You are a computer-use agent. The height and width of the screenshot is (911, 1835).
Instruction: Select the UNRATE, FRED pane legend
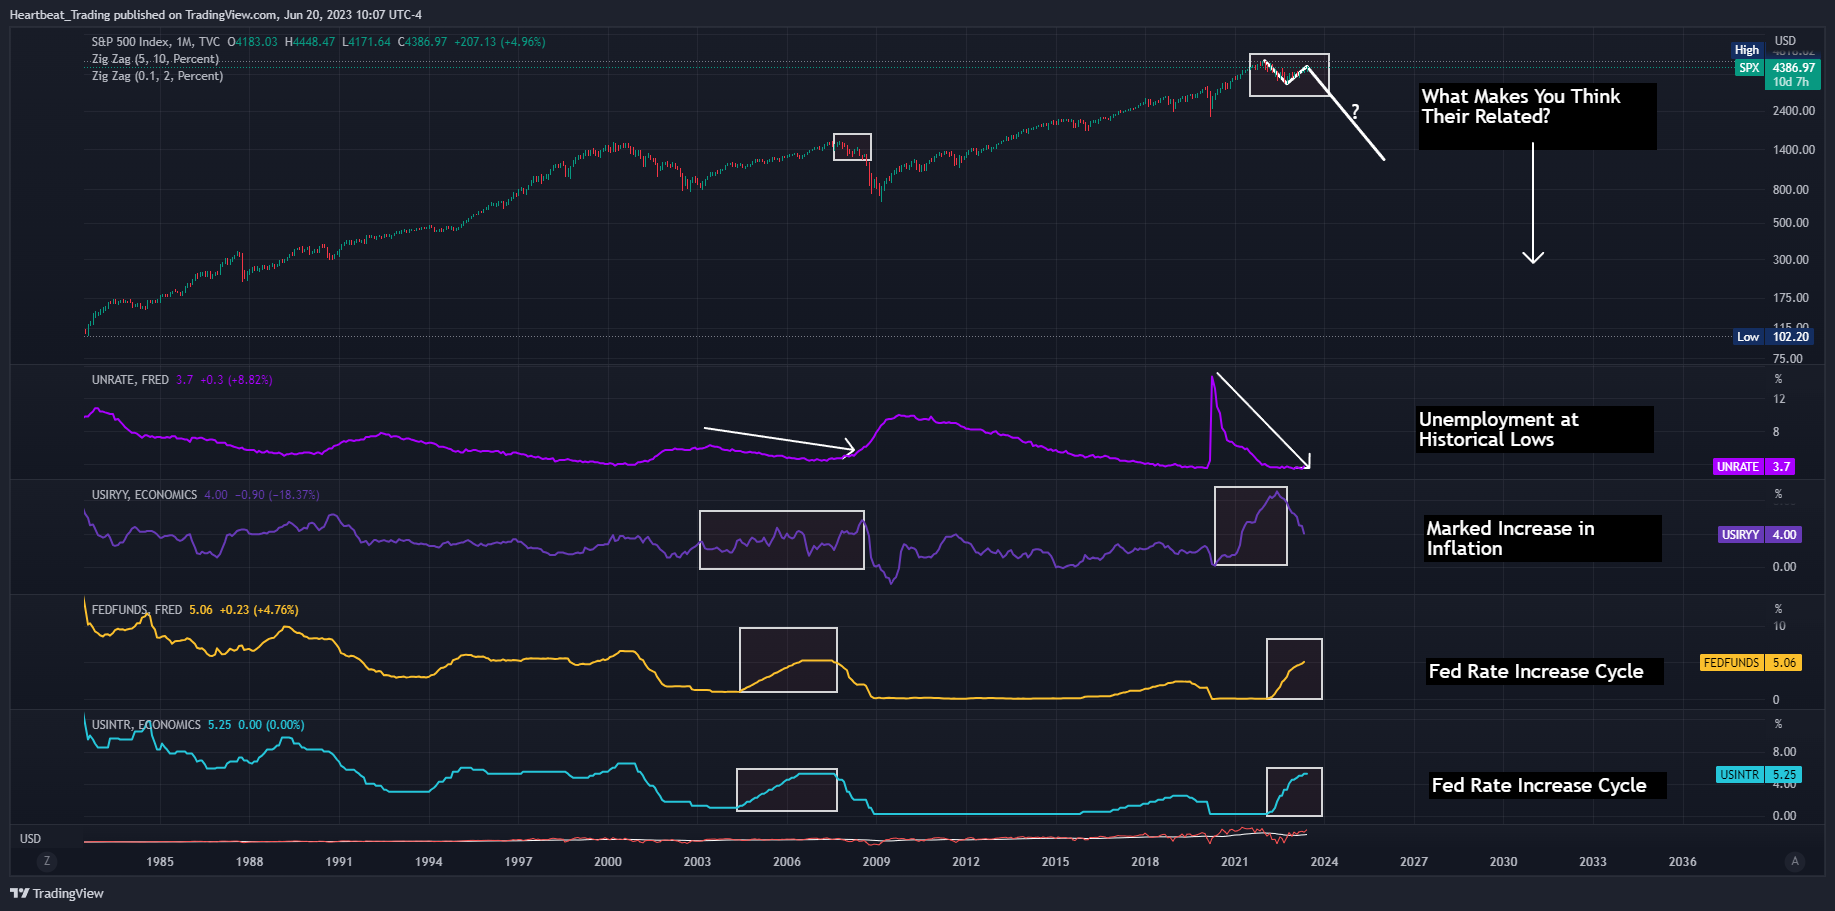pos(130,380)
